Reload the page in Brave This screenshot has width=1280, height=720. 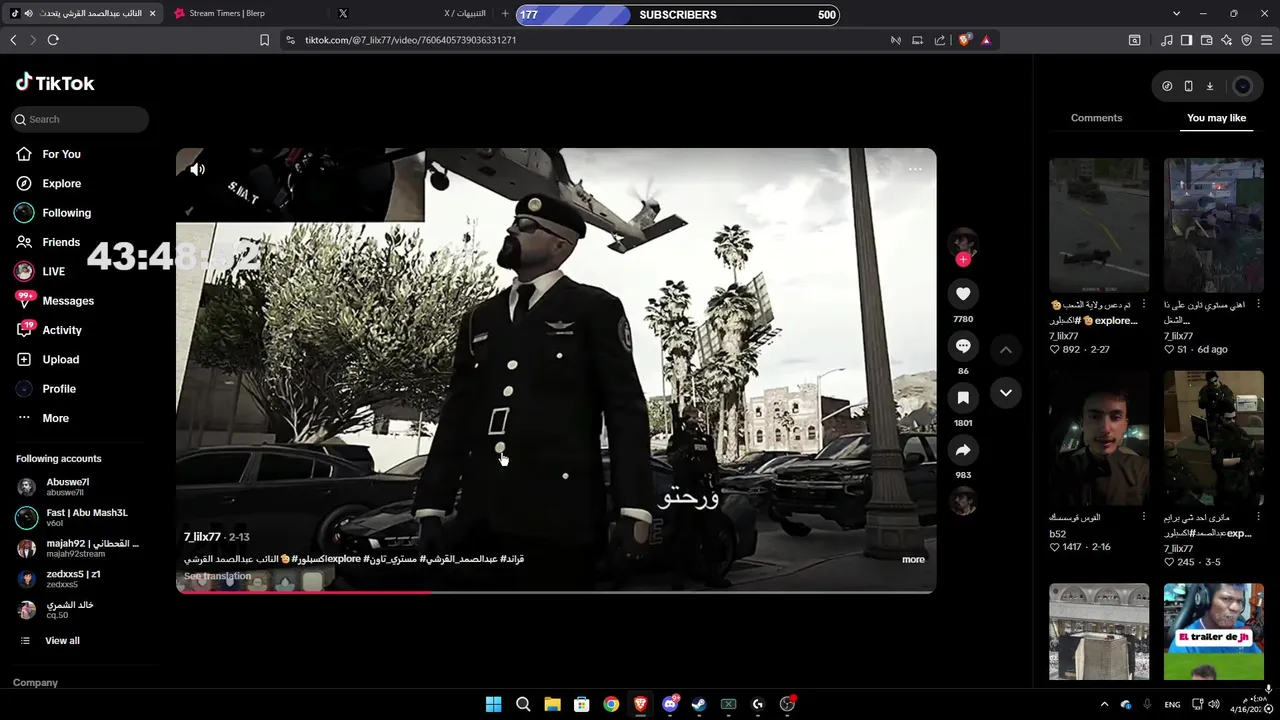[x=53, y=40]
